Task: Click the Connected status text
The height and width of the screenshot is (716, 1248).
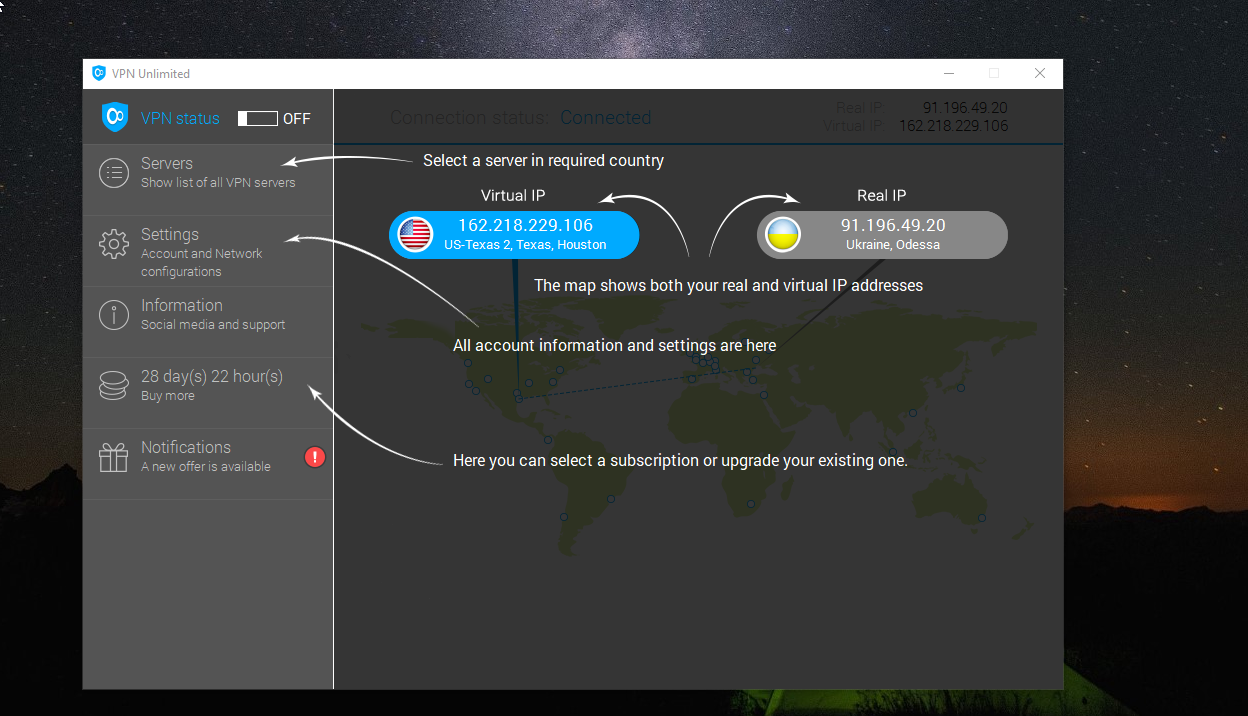Action: [x=606, y=118]
